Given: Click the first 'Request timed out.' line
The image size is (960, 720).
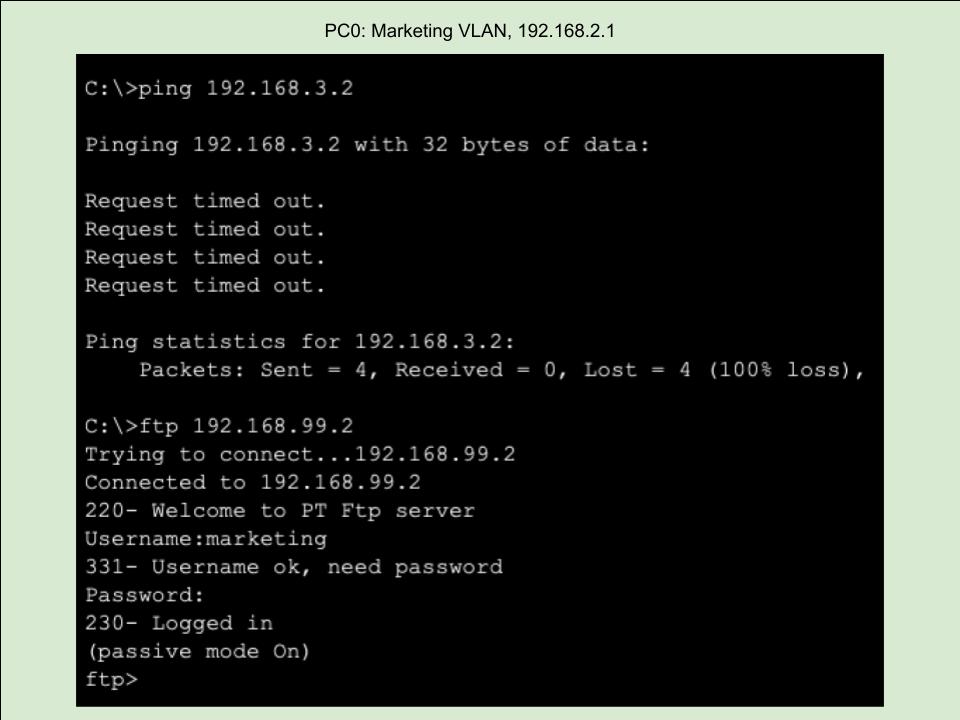Looking at the screenshot, I should (x=205, y=201).
